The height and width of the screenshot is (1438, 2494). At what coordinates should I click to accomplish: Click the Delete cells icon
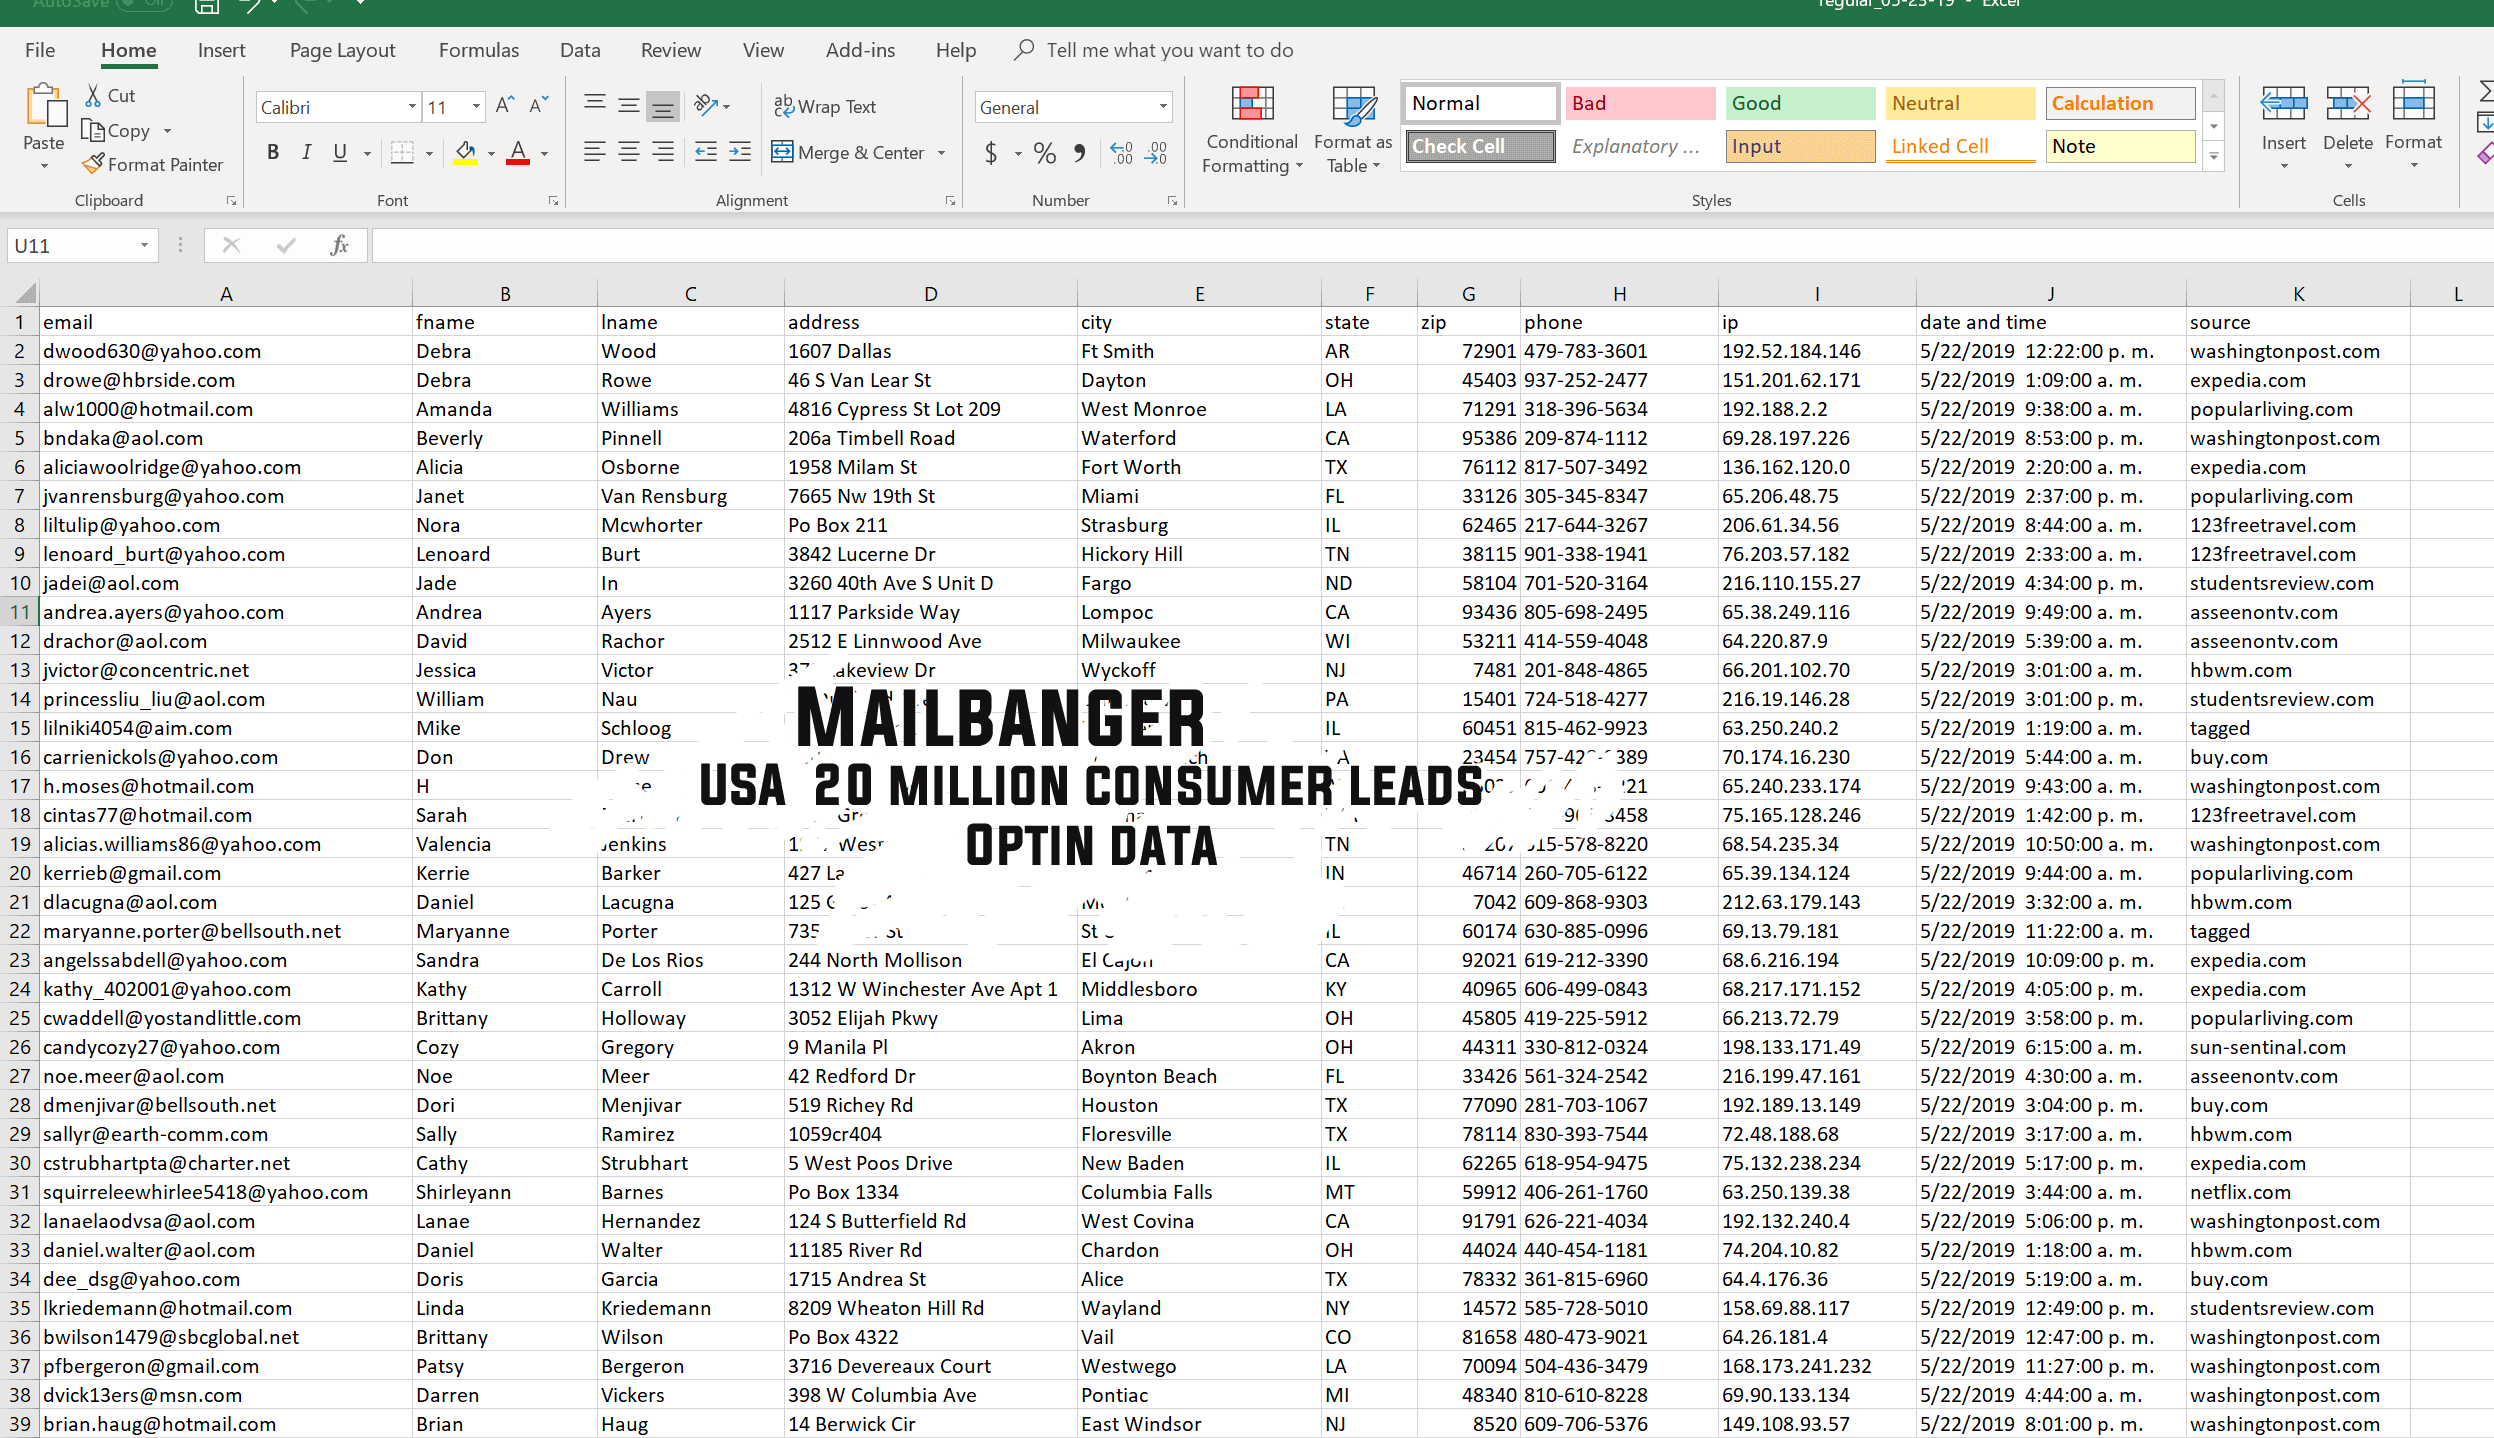2348,103
